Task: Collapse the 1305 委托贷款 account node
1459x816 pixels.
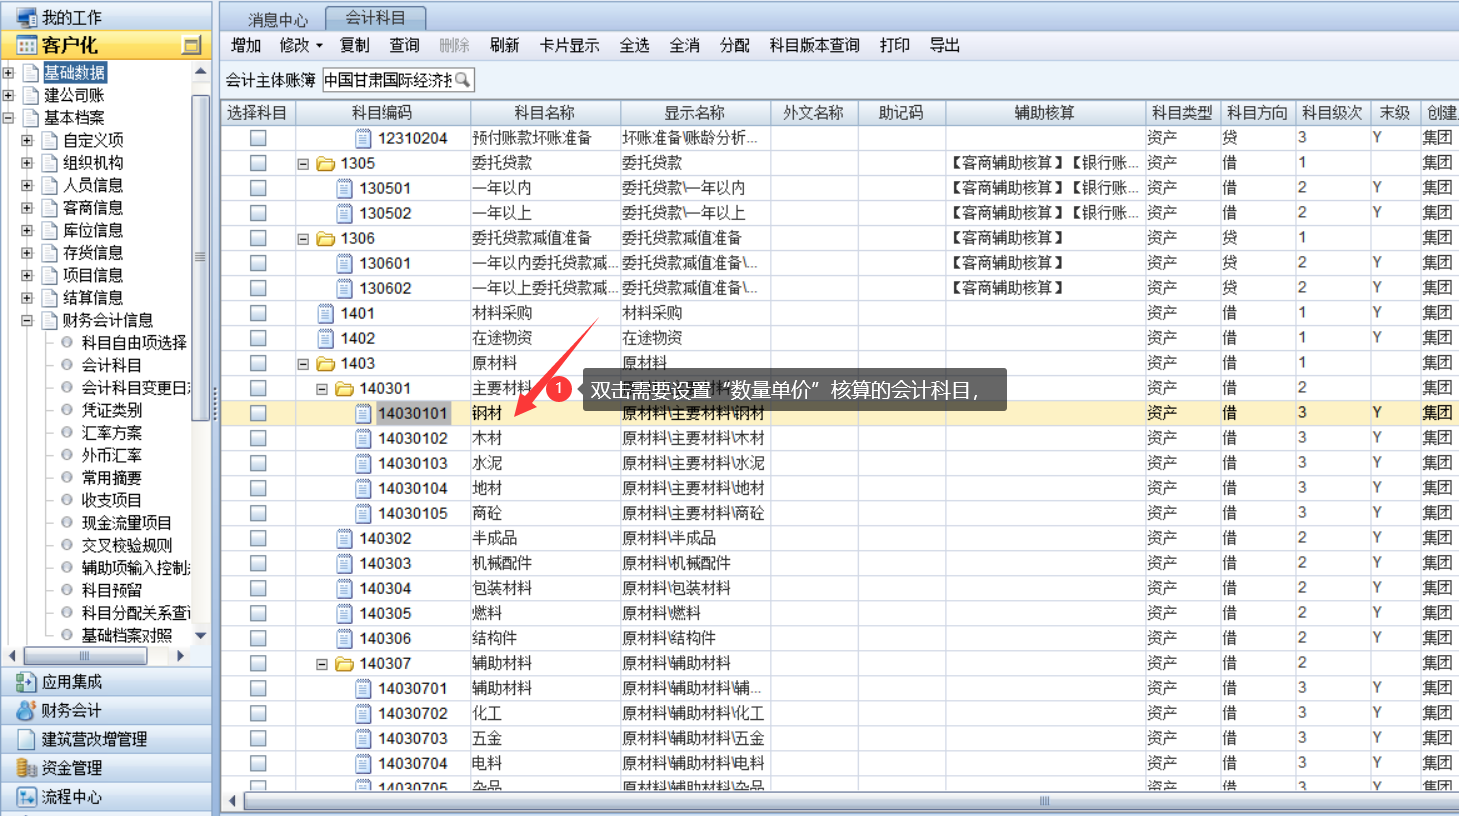Action: (x=303, y=164)
